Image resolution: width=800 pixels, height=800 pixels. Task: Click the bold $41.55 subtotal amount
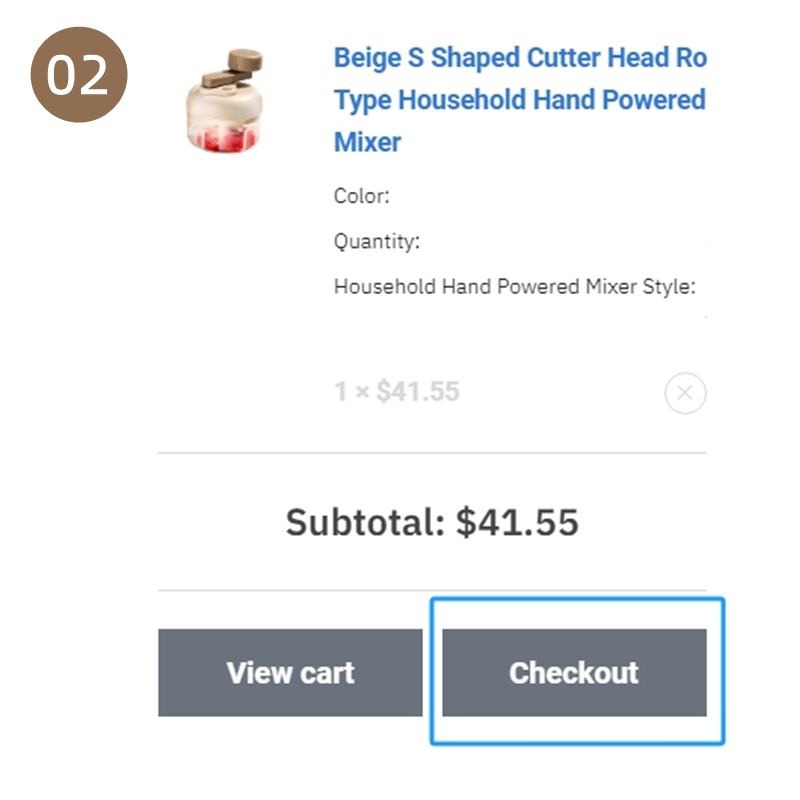click(517, 522)
